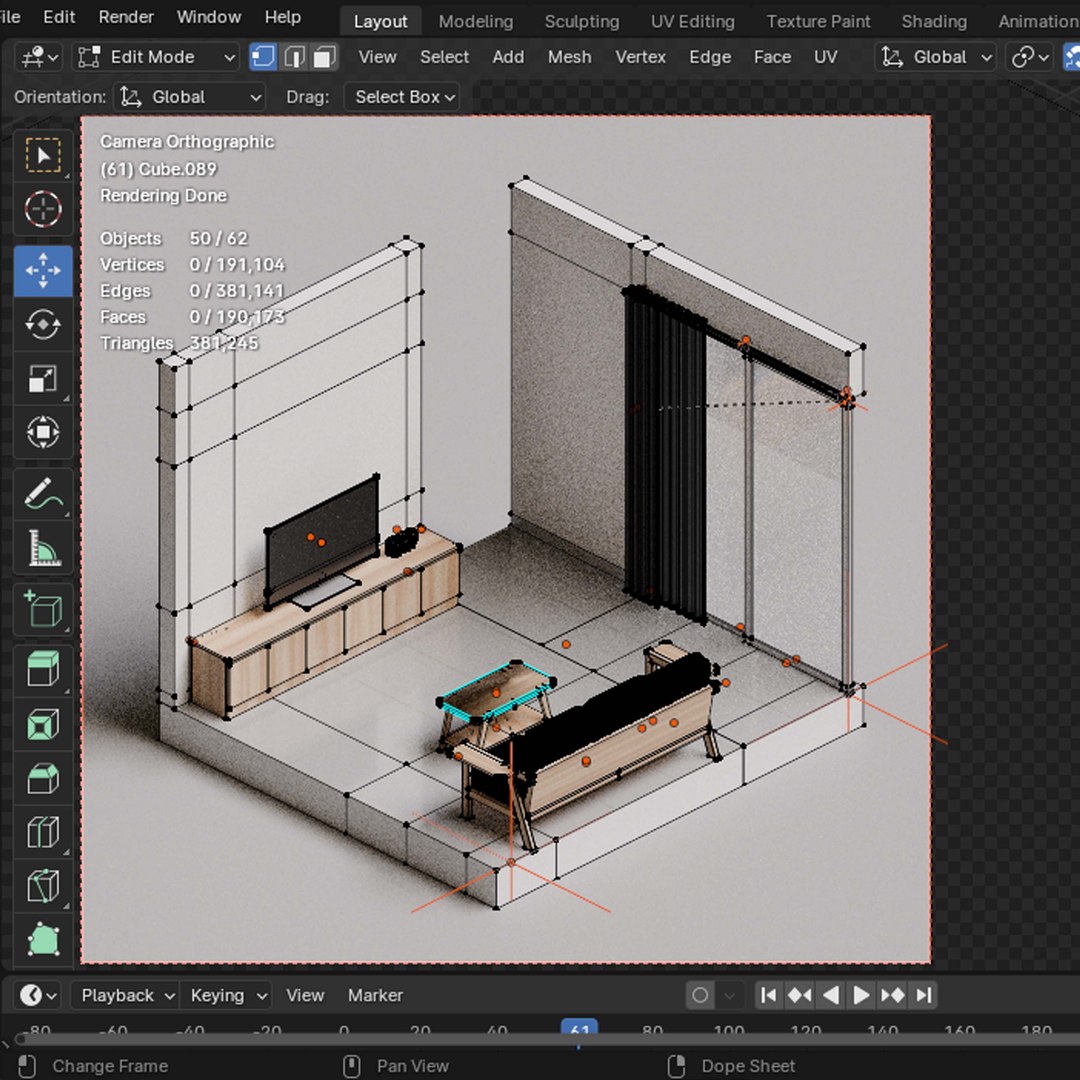Open the Vertex menu

coord(641,57)
